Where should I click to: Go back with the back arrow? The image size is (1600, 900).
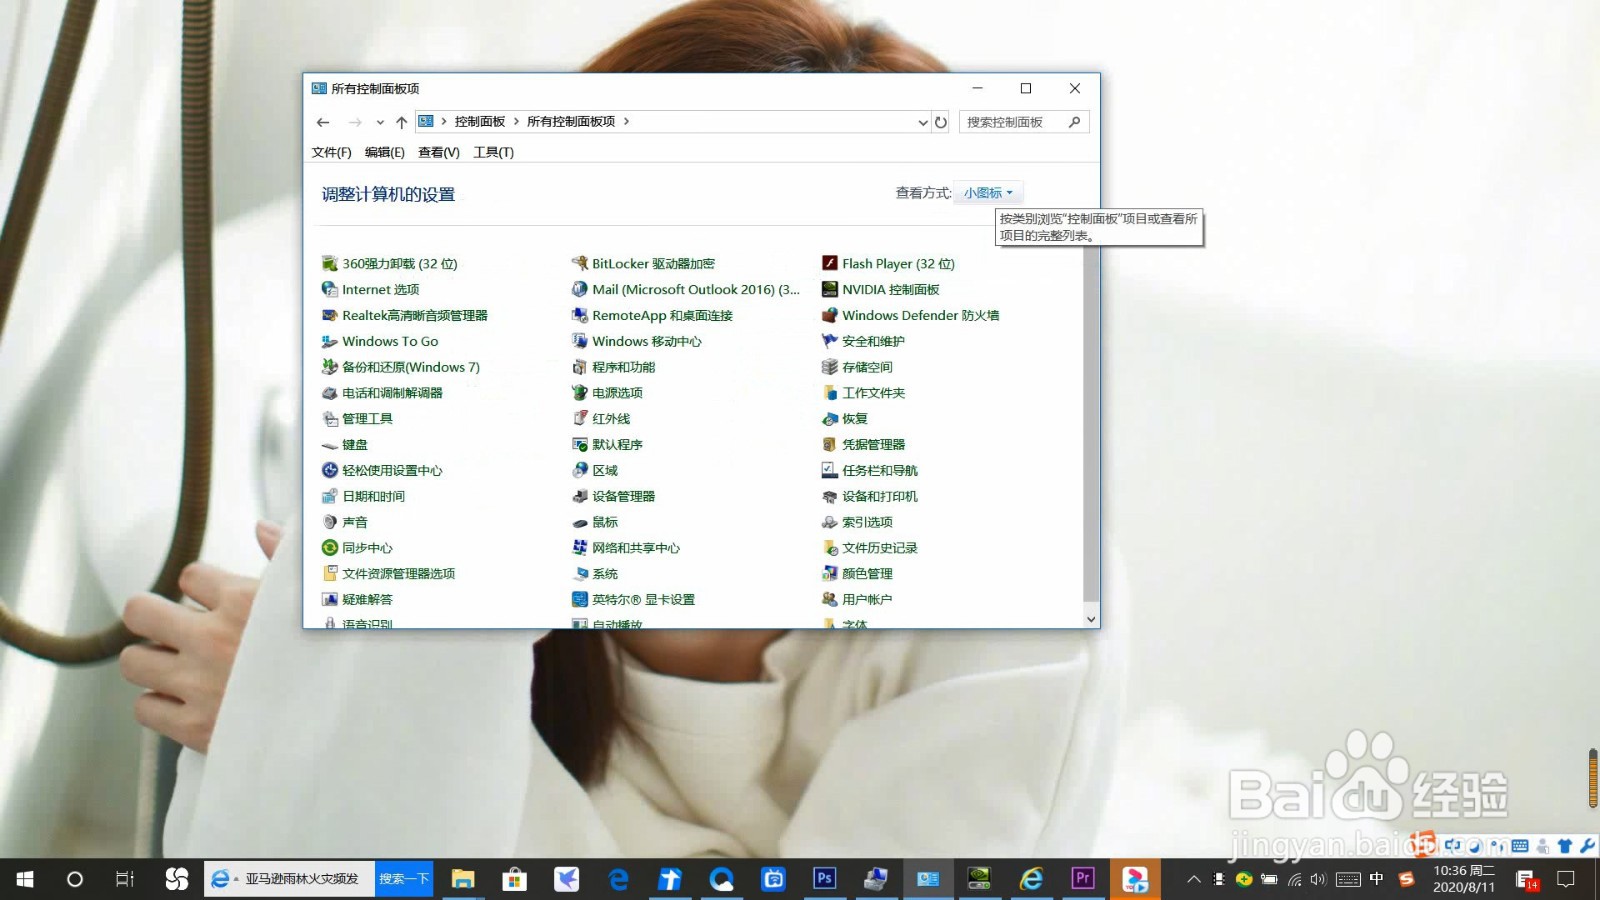click(323, 122)
